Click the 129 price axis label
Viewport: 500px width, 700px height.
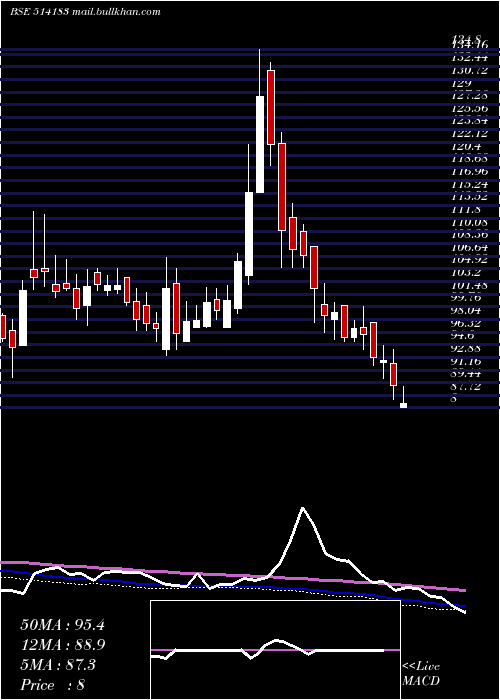pos(462,83)
